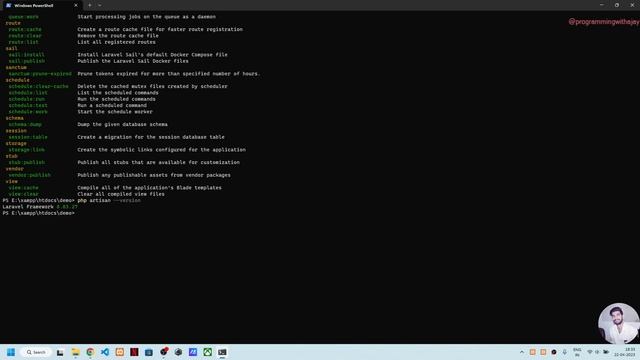Click the first orange tray icon
The height and width of the screenshot is (360, 640).
tap(533, 352)
